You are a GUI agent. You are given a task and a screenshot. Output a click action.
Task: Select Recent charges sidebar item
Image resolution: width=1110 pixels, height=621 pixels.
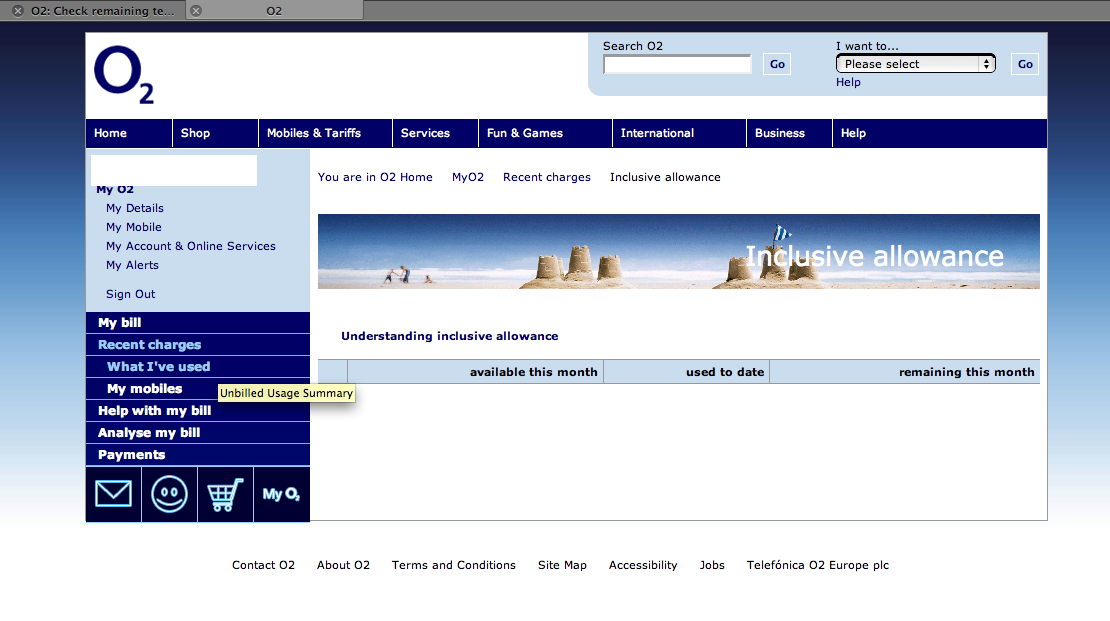[198, 345]
